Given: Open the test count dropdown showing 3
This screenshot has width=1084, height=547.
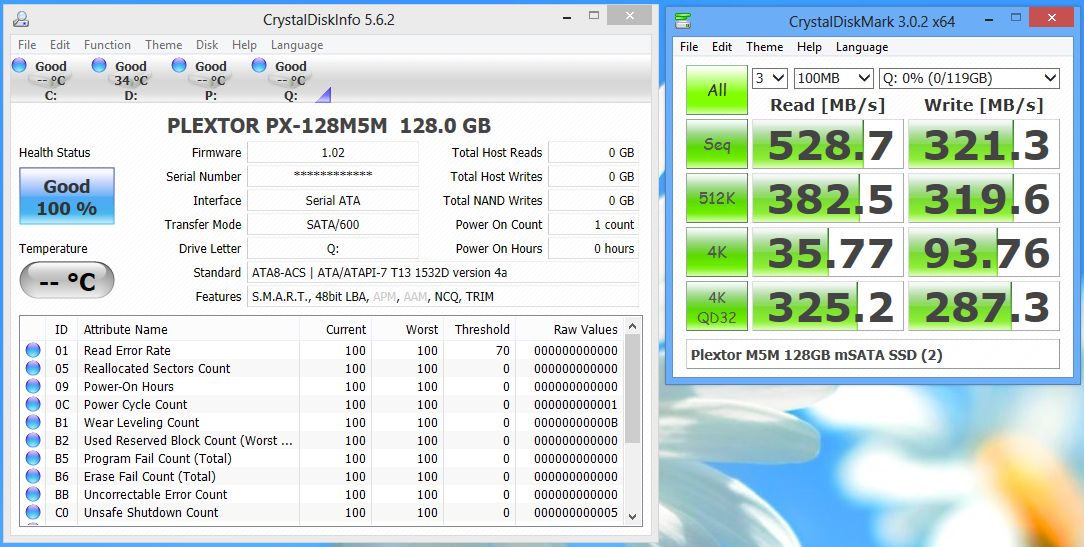Looking at the screenshot, I should (770, 78).
